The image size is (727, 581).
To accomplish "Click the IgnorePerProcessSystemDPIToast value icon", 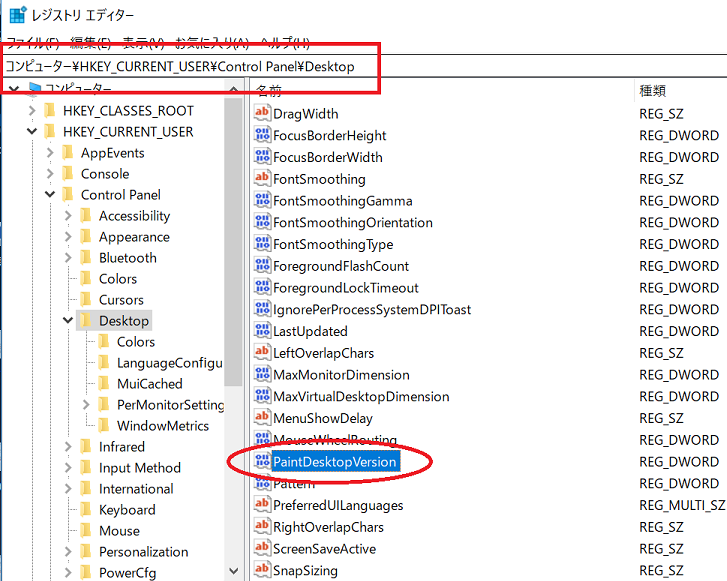I will (262, 309).
